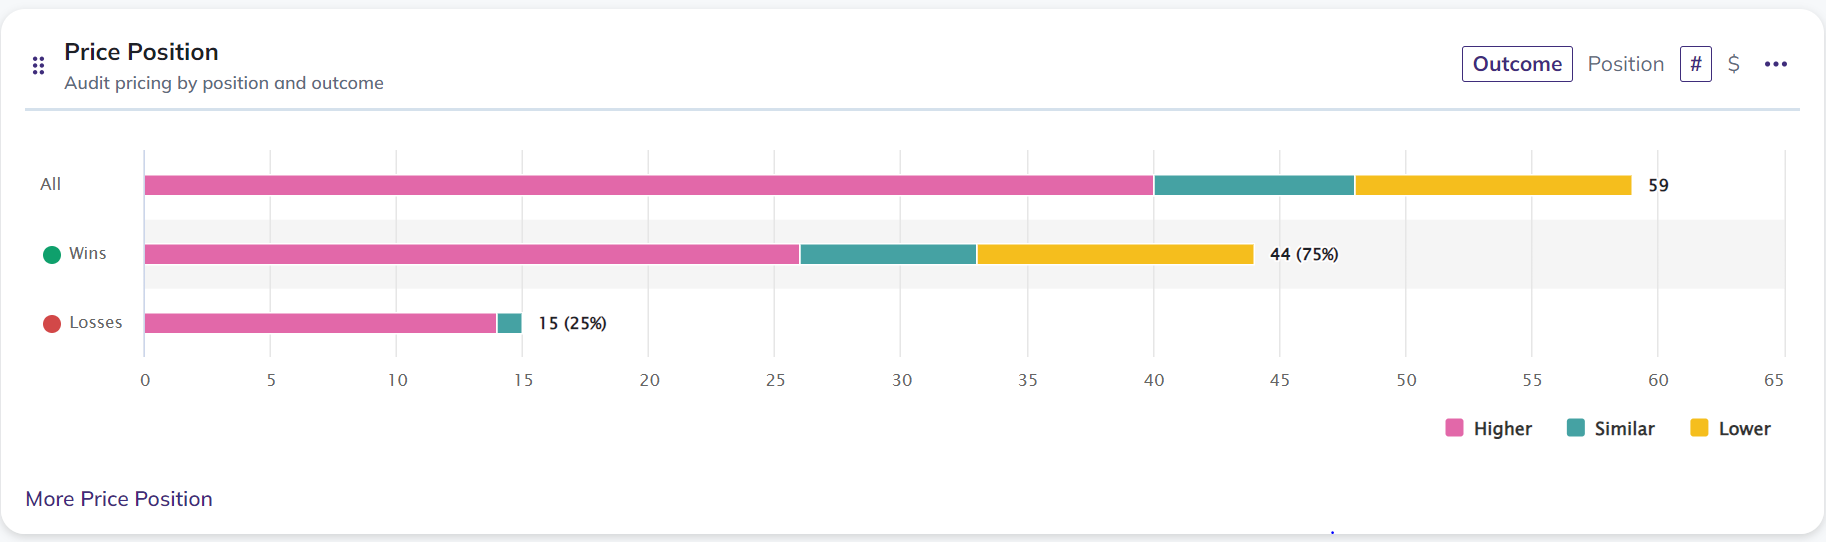Select the teal Similar segment in All bar
Screen dimensions: 1826x542
[1254, 185]
